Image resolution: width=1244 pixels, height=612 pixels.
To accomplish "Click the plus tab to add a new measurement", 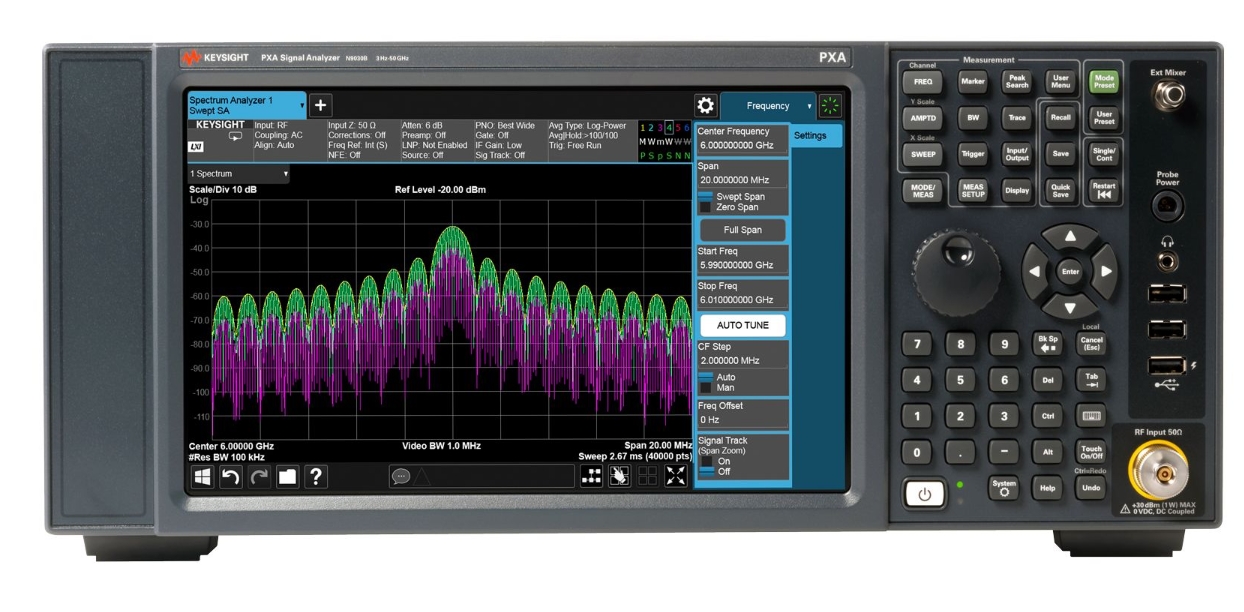I will pos(320,105).
